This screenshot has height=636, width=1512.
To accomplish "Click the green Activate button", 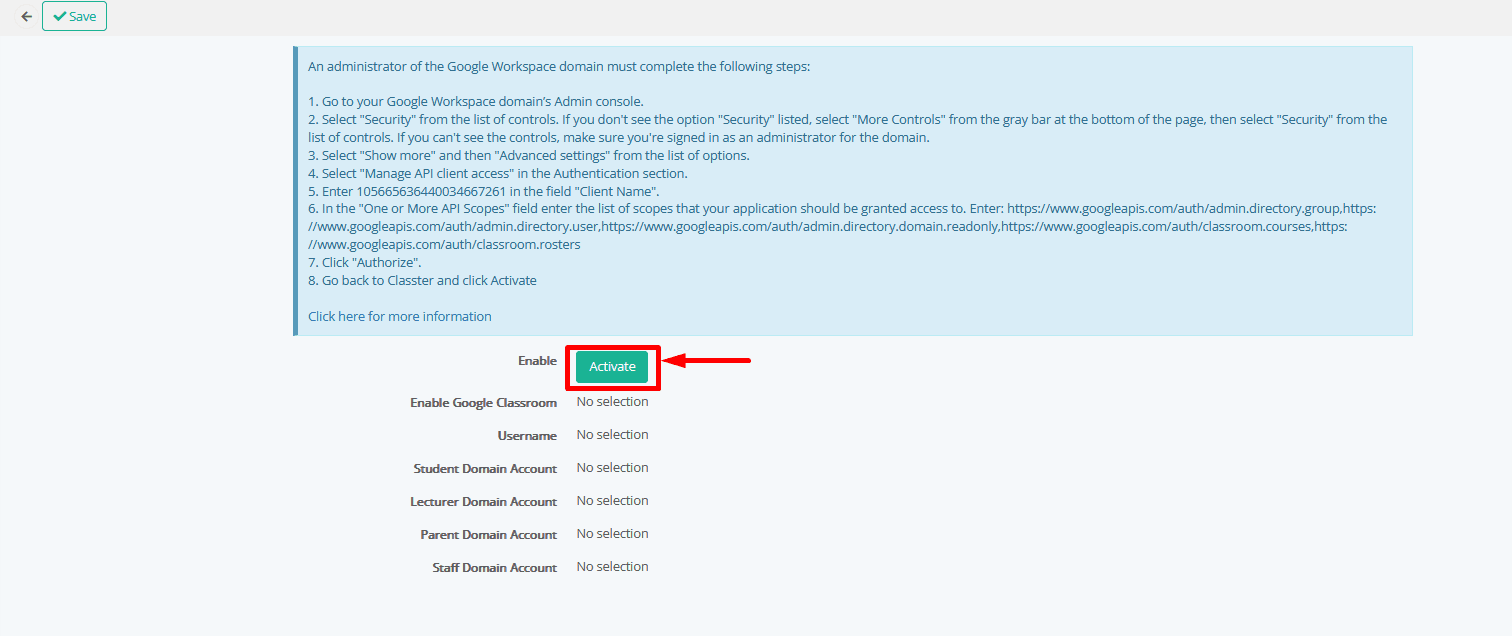I will pyautogui.click(x=612, y=367).
